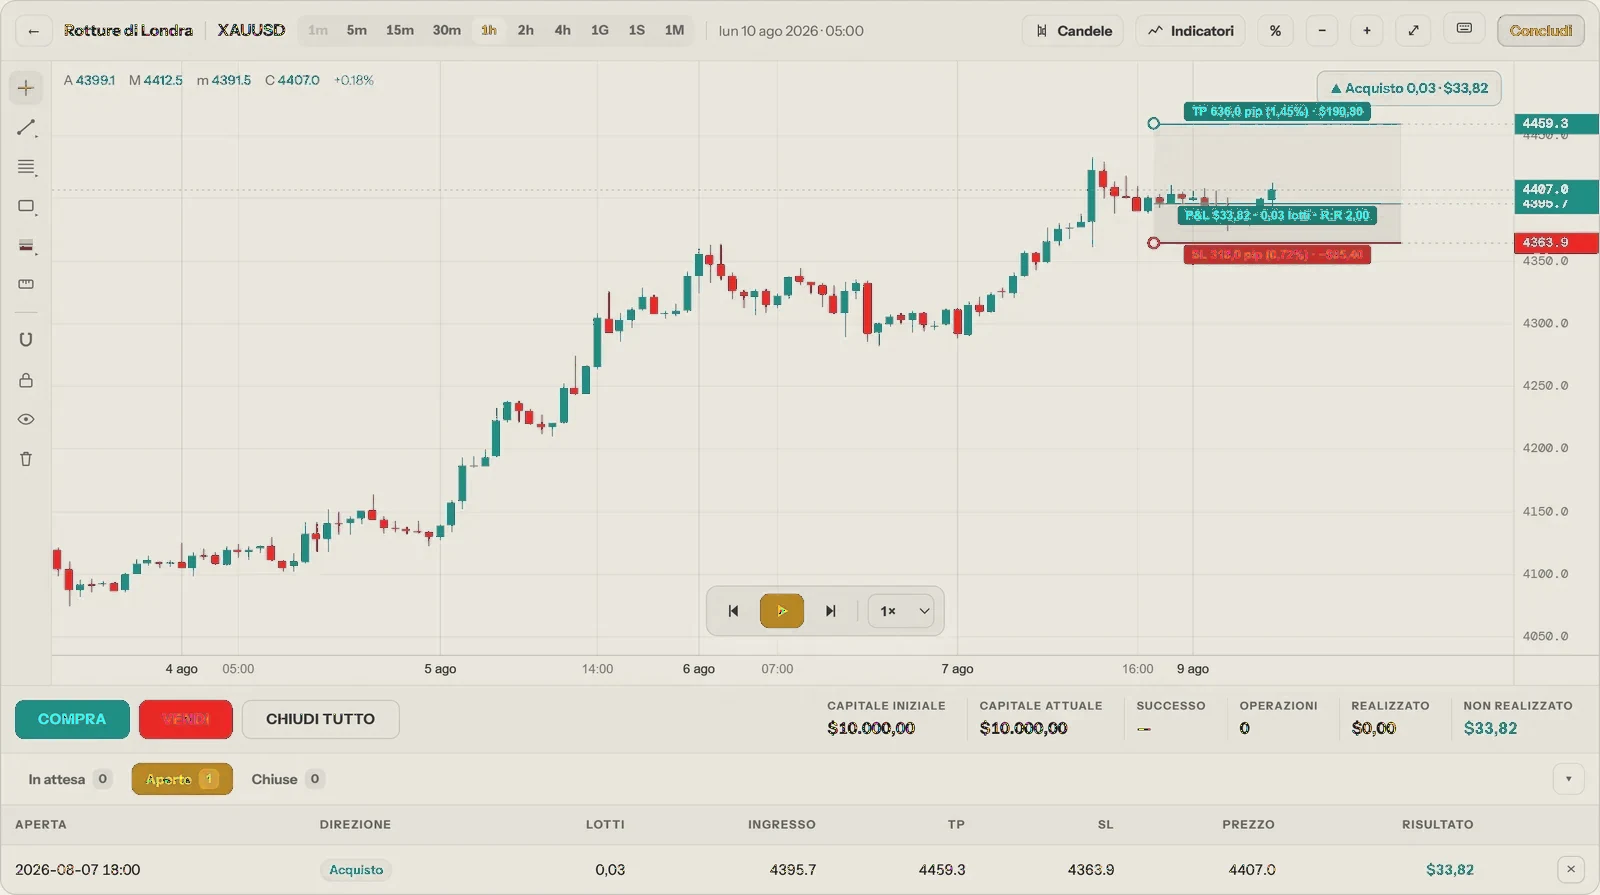Show the Aperte positions tab
1600x895 pixels.
(182, 779)
